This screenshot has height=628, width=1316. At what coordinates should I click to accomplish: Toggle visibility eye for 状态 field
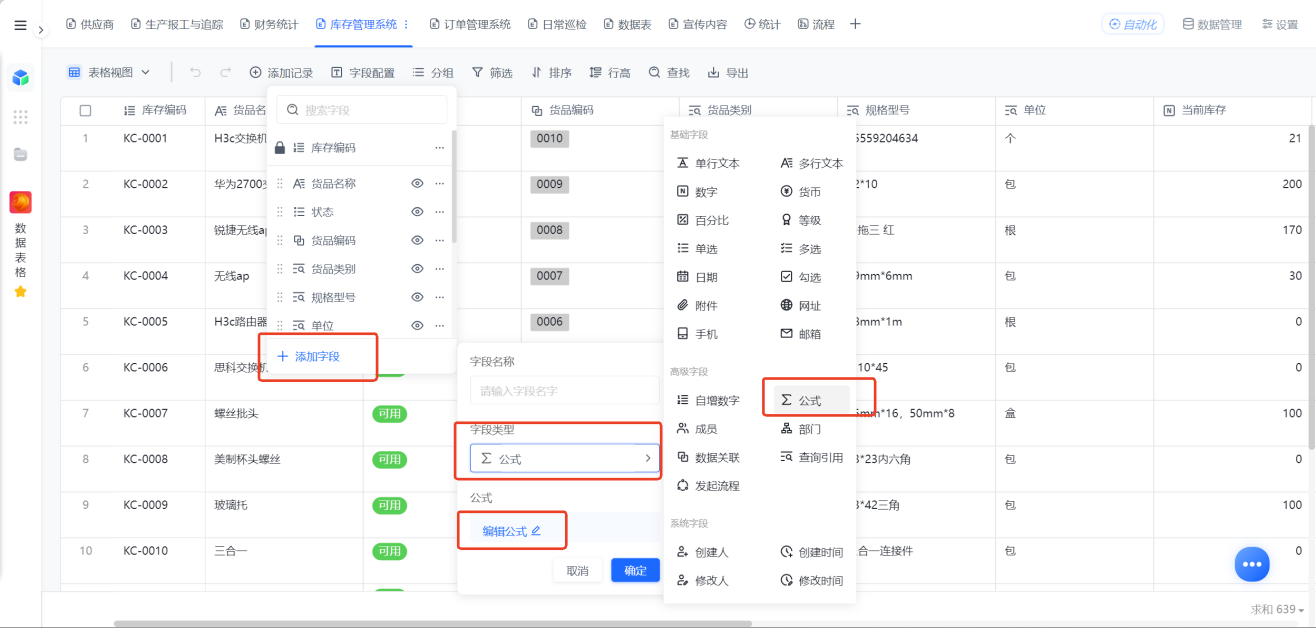[417, 212]
